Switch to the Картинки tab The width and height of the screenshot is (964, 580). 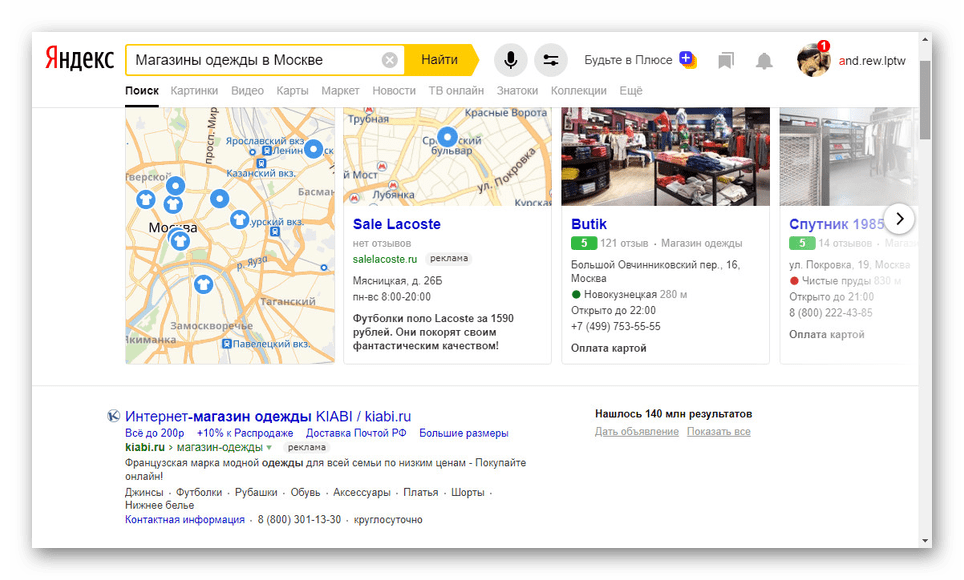click(x=194, y=90)
